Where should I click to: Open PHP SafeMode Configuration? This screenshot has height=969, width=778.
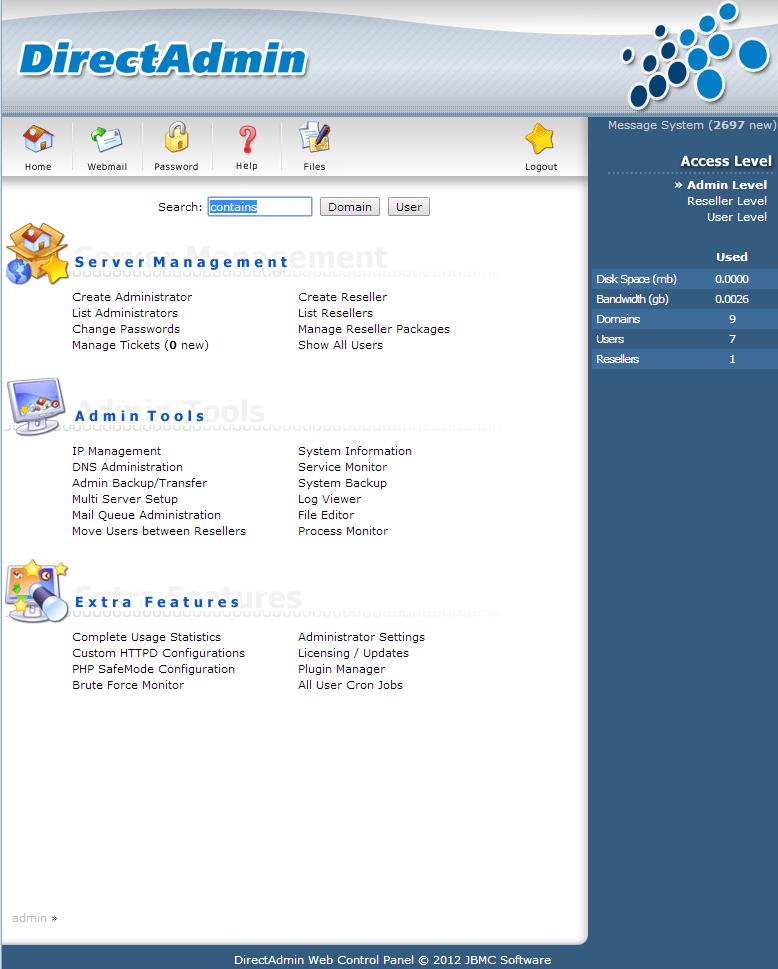tap(153, 669)
